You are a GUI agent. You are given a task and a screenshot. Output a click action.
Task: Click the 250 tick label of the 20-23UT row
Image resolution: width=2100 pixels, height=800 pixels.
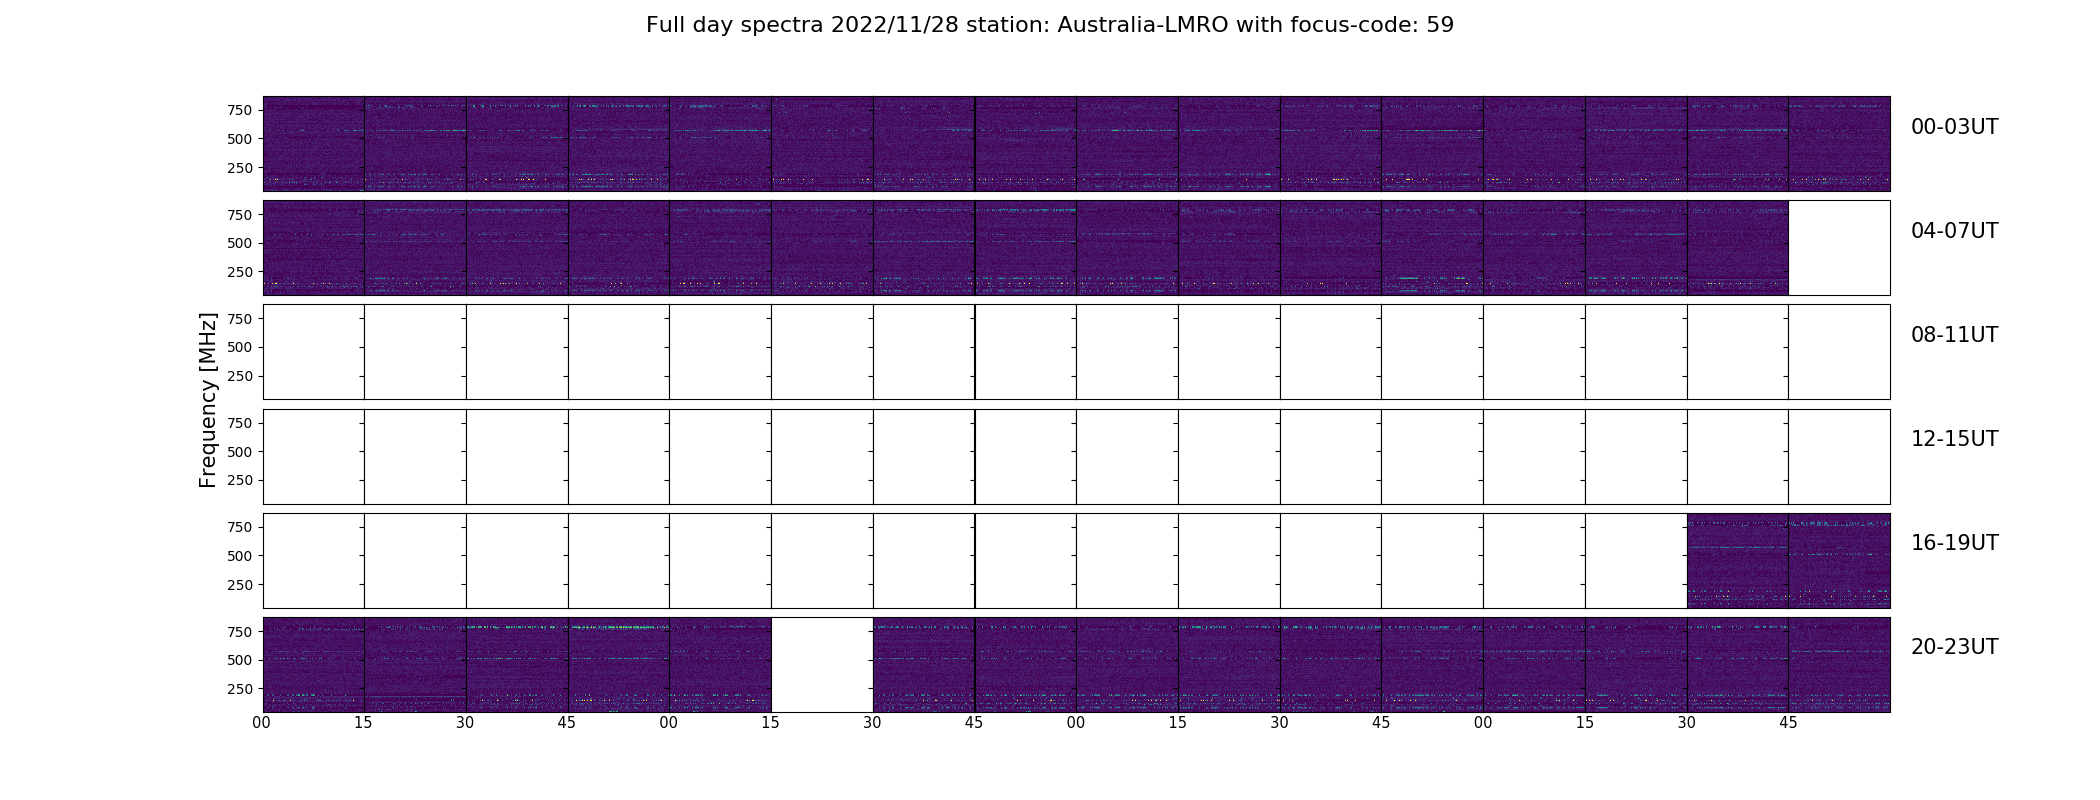tap(240, 689)
